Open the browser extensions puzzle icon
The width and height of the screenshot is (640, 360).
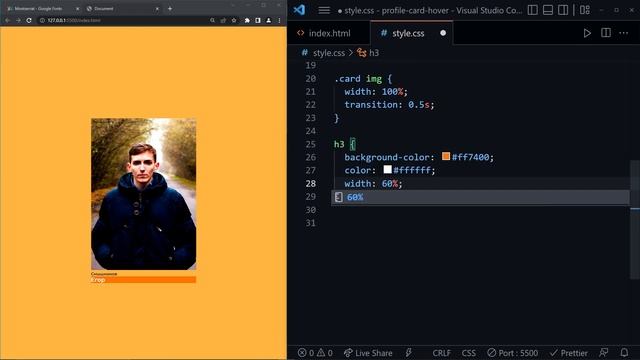[247, 20]
